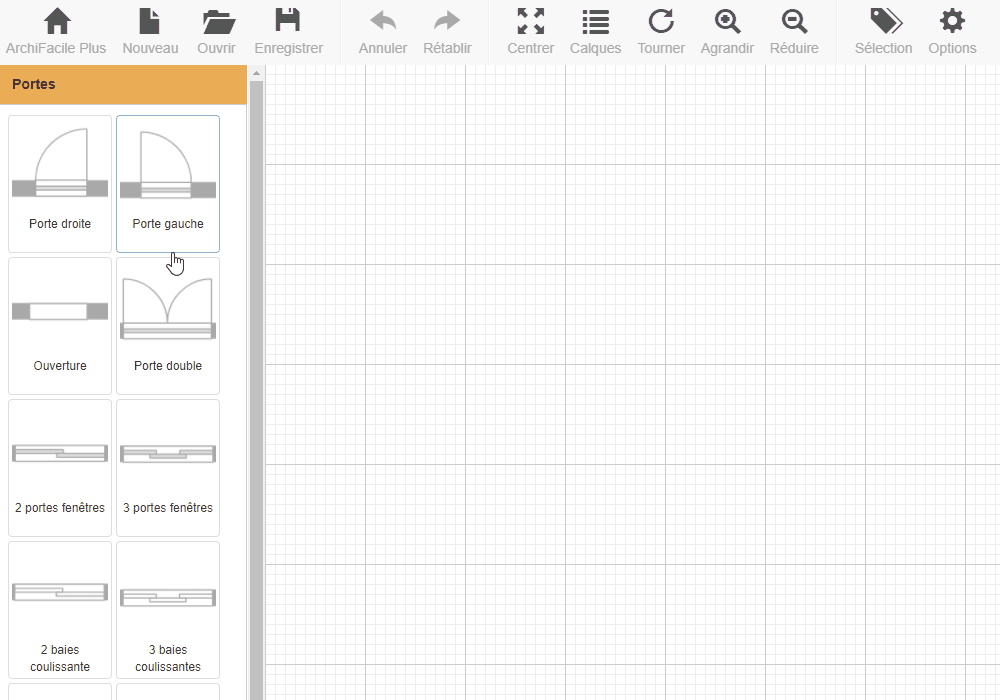The image size is (1000, 700).
Task: Zoom in with Agrandir magnifier
Action: click(727, 22)
